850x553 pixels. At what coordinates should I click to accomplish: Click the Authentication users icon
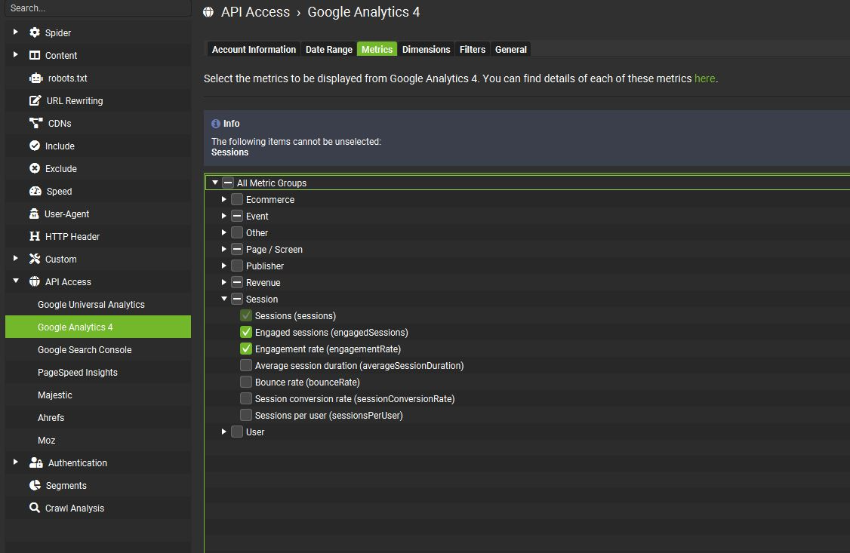[x=36, y=462]
